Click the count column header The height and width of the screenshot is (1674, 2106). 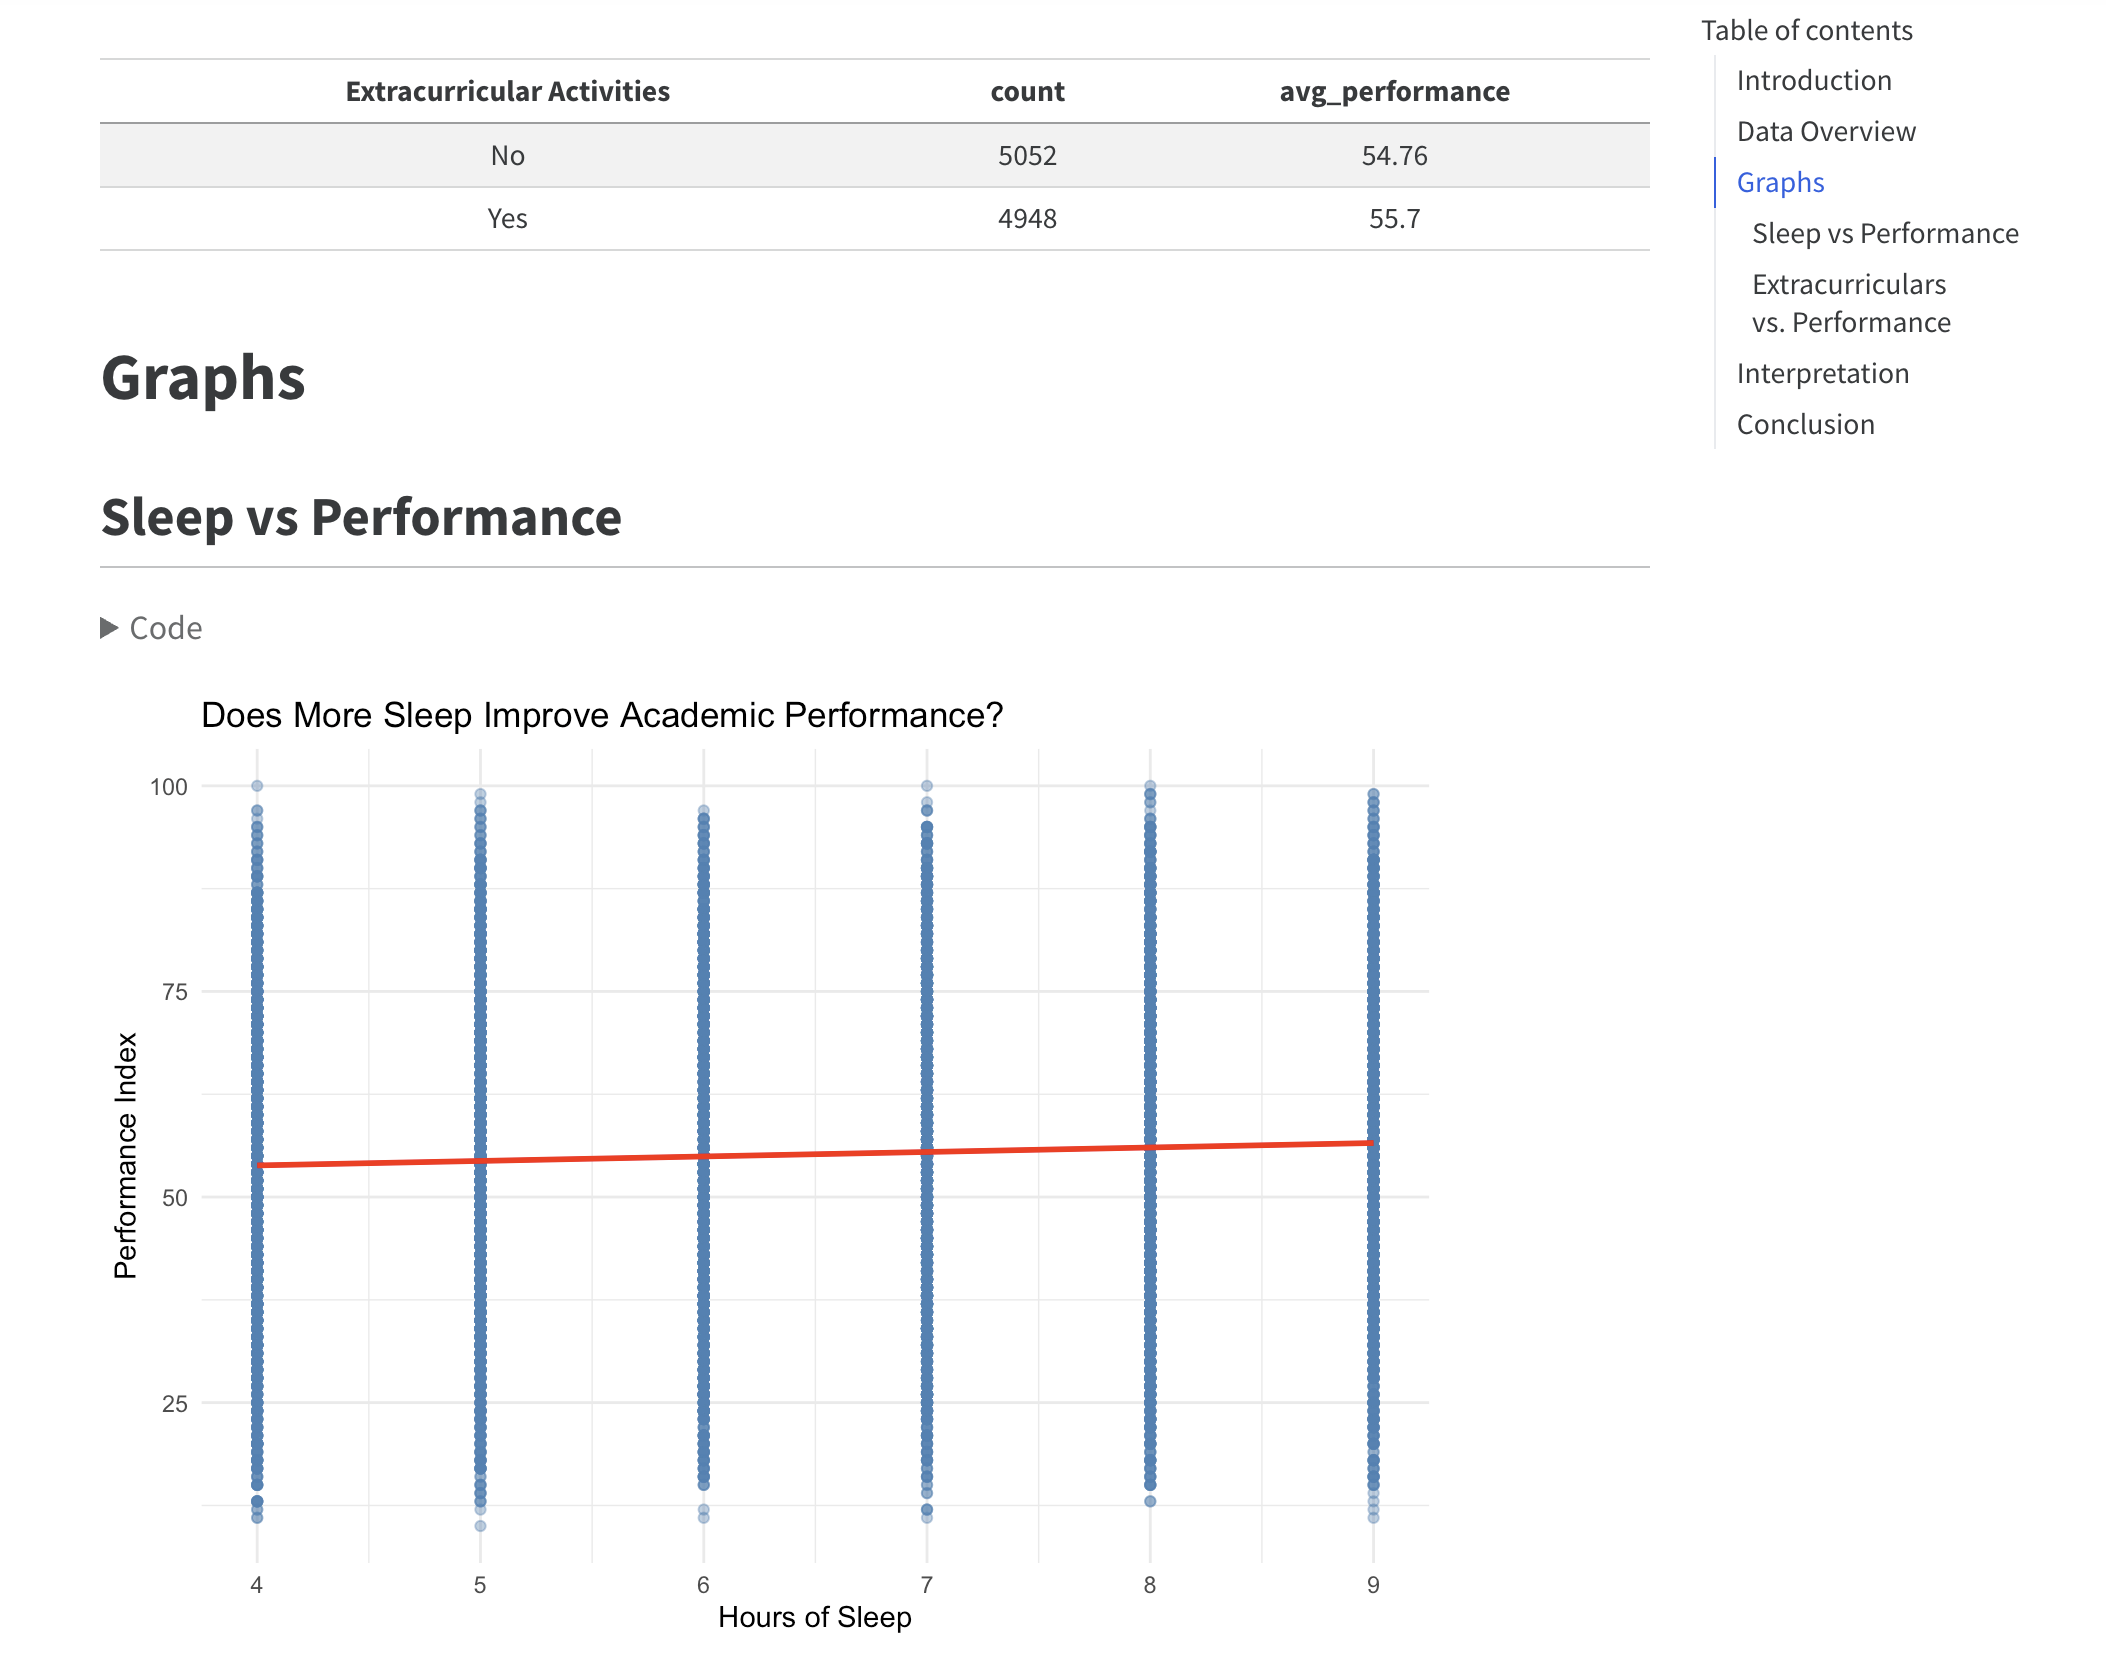1027,91
